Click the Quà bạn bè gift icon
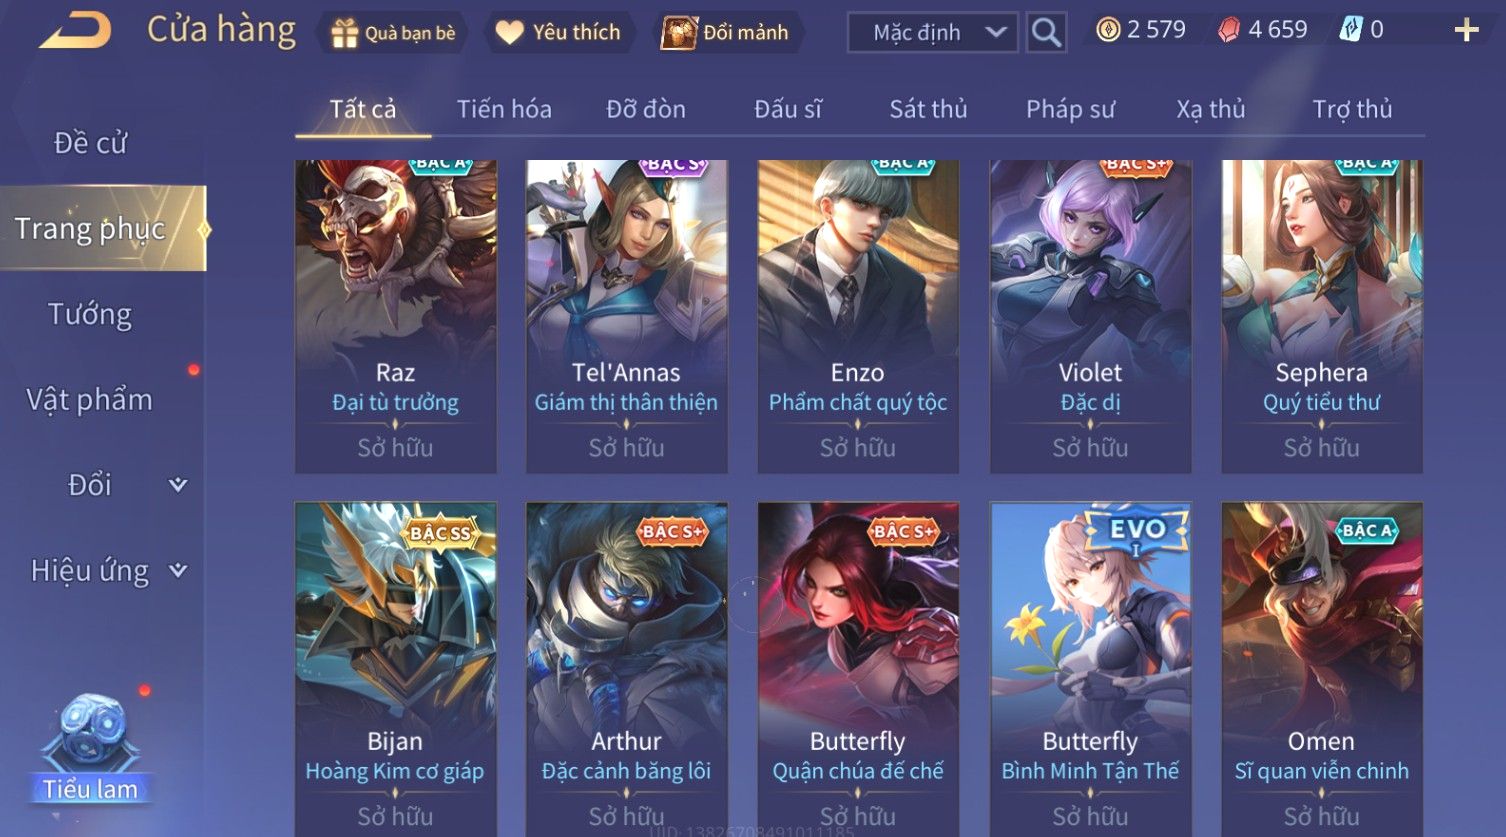Image resolution: width=1506 pixels, height=837 pixels. point(344,33)
